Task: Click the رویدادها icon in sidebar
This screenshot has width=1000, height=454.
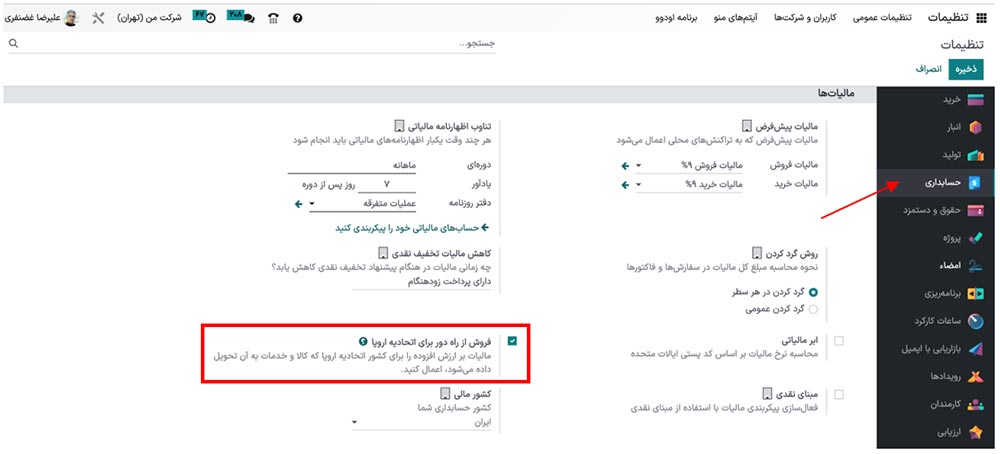Action: pos(976,377)
